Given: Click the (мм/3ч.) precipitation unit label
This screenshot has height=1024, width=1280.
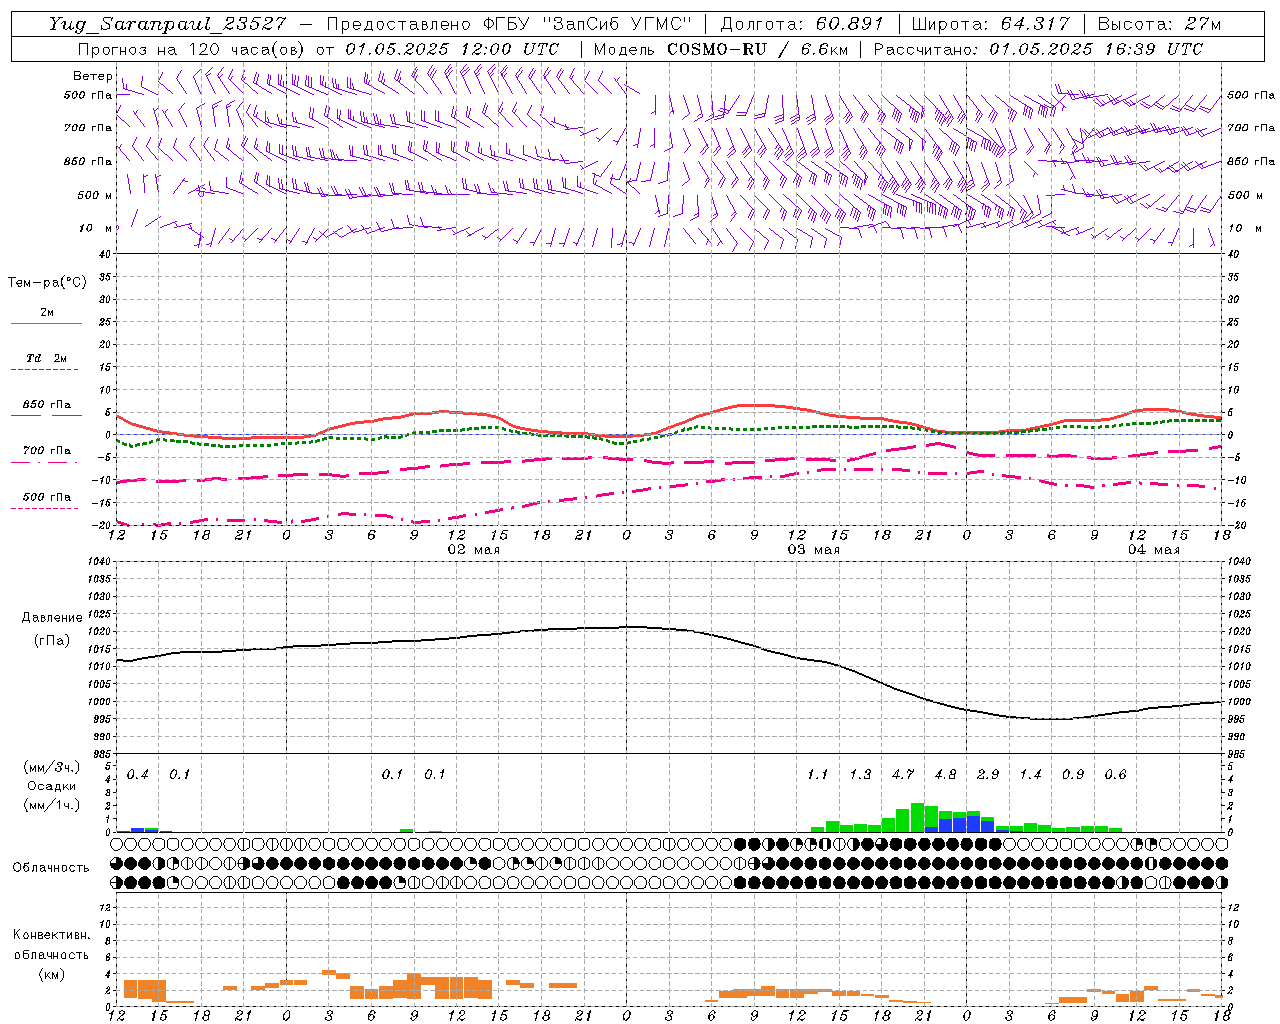Looking at the screenshot, I should click(52, 767).
